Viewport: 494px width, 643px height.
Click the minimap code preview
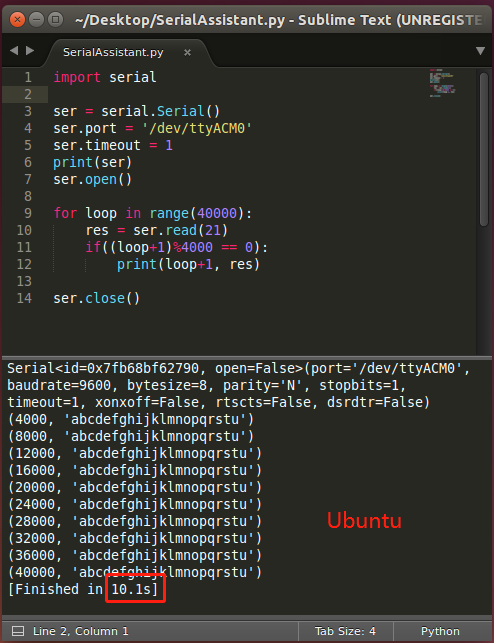(x=442, y=83)
